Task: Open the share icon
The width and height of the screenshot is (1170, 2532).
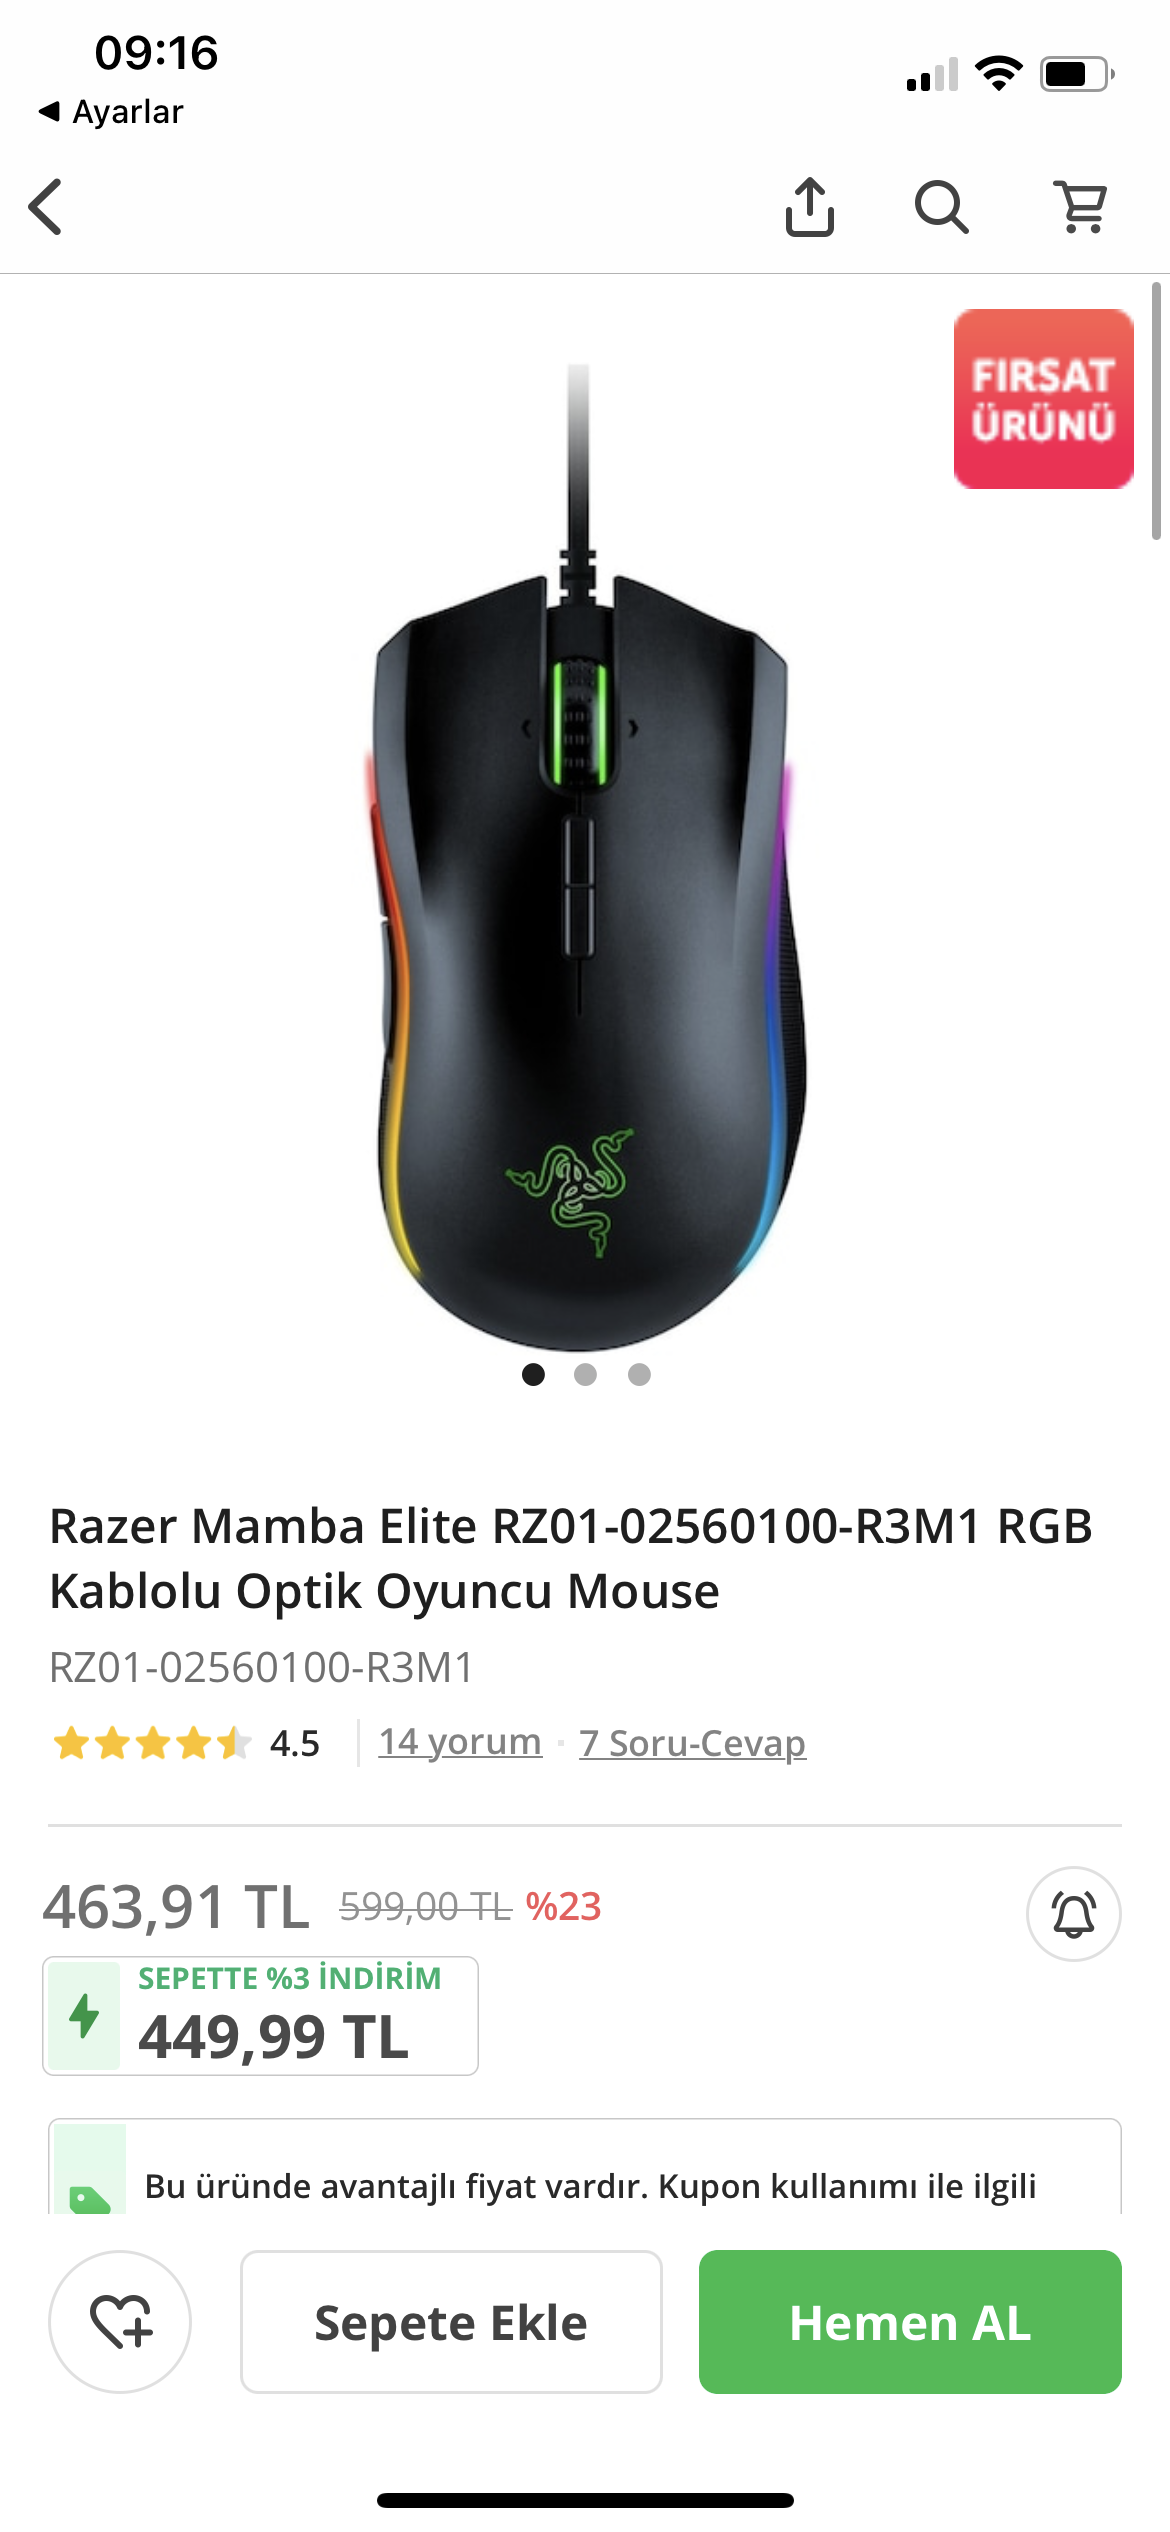Action: click(809, 207)
